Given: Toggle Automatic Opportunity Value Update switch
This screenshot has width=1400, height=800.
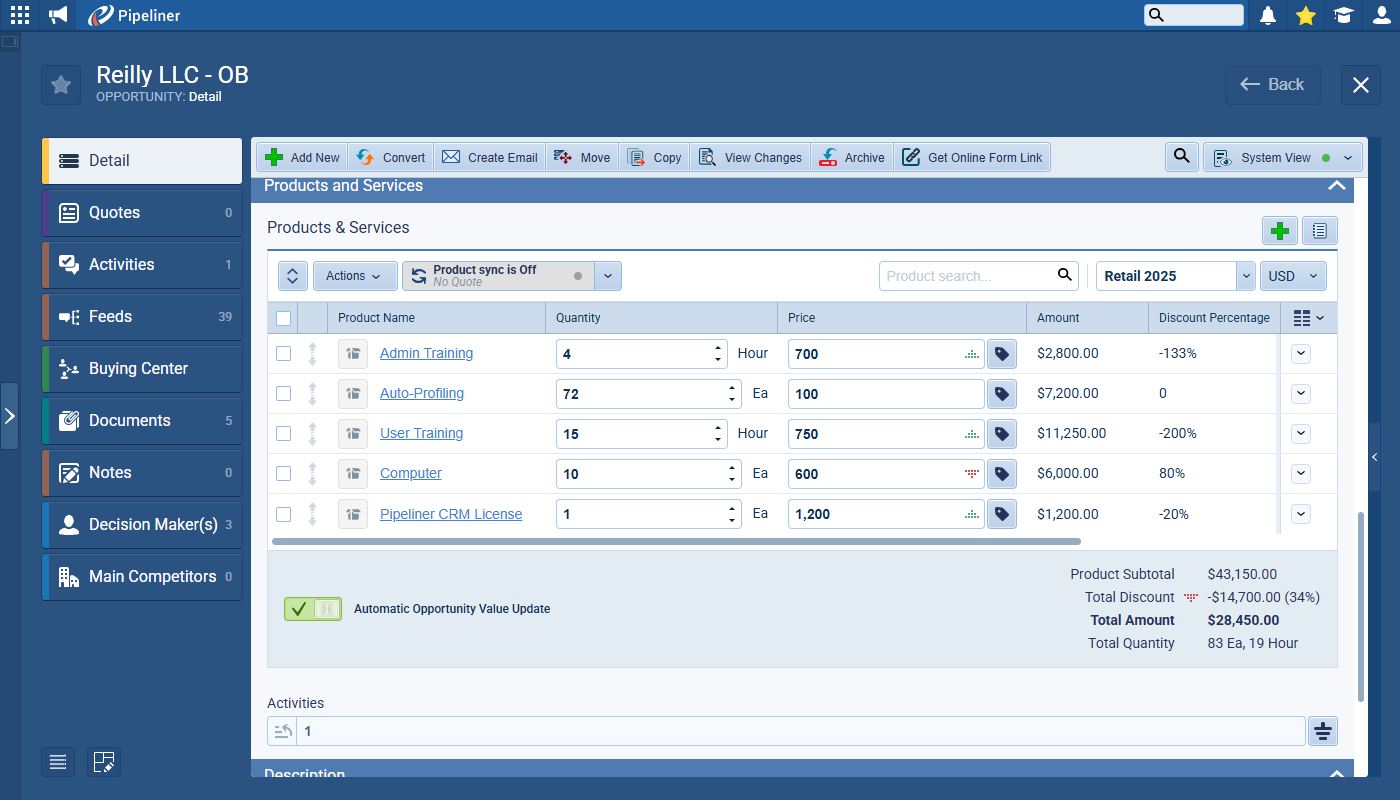Looking at the screenshot, I should coord(312,609).
